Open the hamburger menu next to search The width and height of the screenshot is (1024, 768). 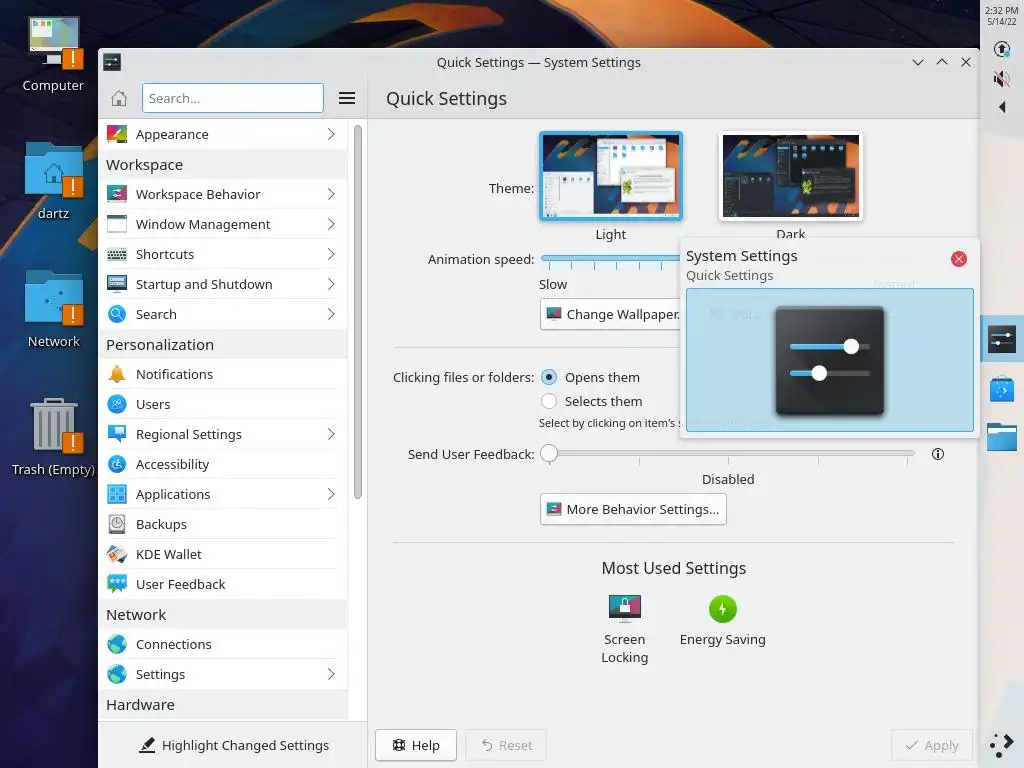tap(347, 99)
